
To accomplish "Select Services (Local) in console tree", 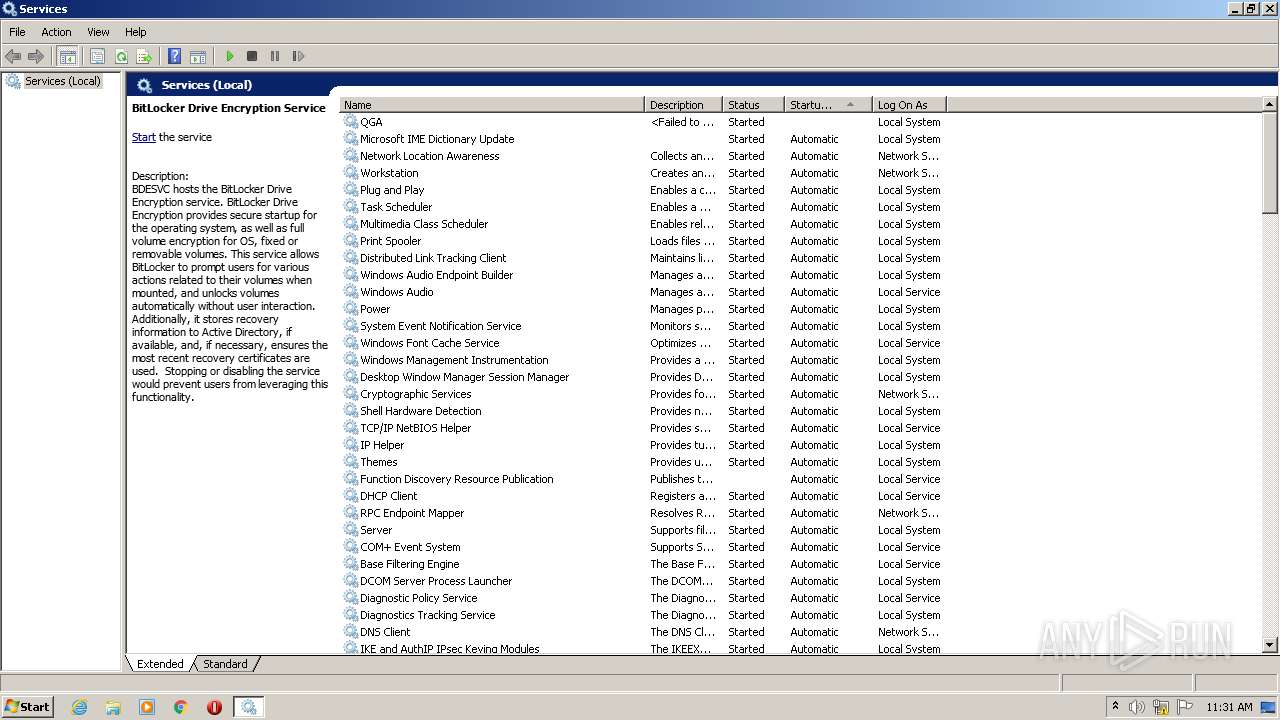I will pyautogui.click(x=62, y=81).
